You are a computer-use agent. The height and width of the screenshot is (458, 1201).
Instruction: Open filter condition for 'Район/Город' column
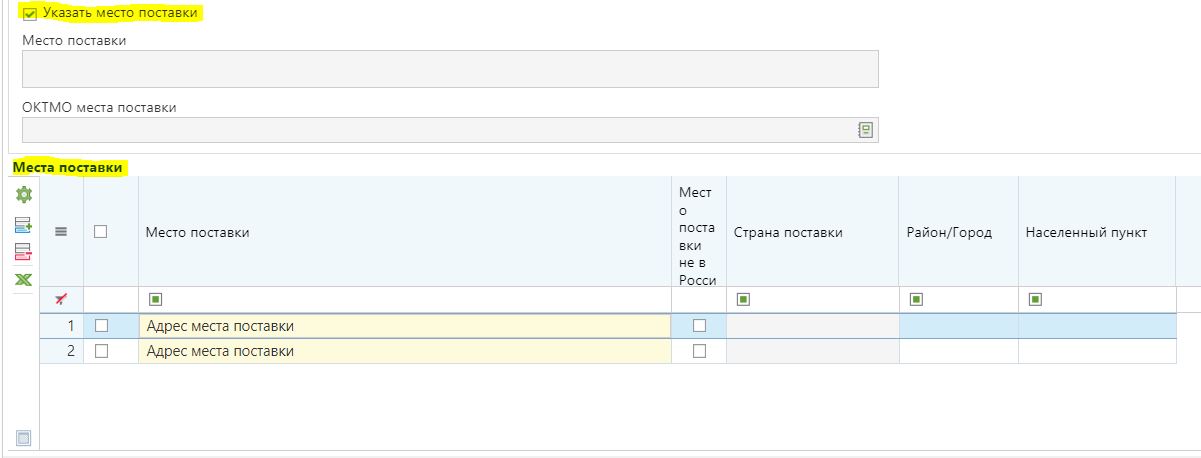click(915, 299)
